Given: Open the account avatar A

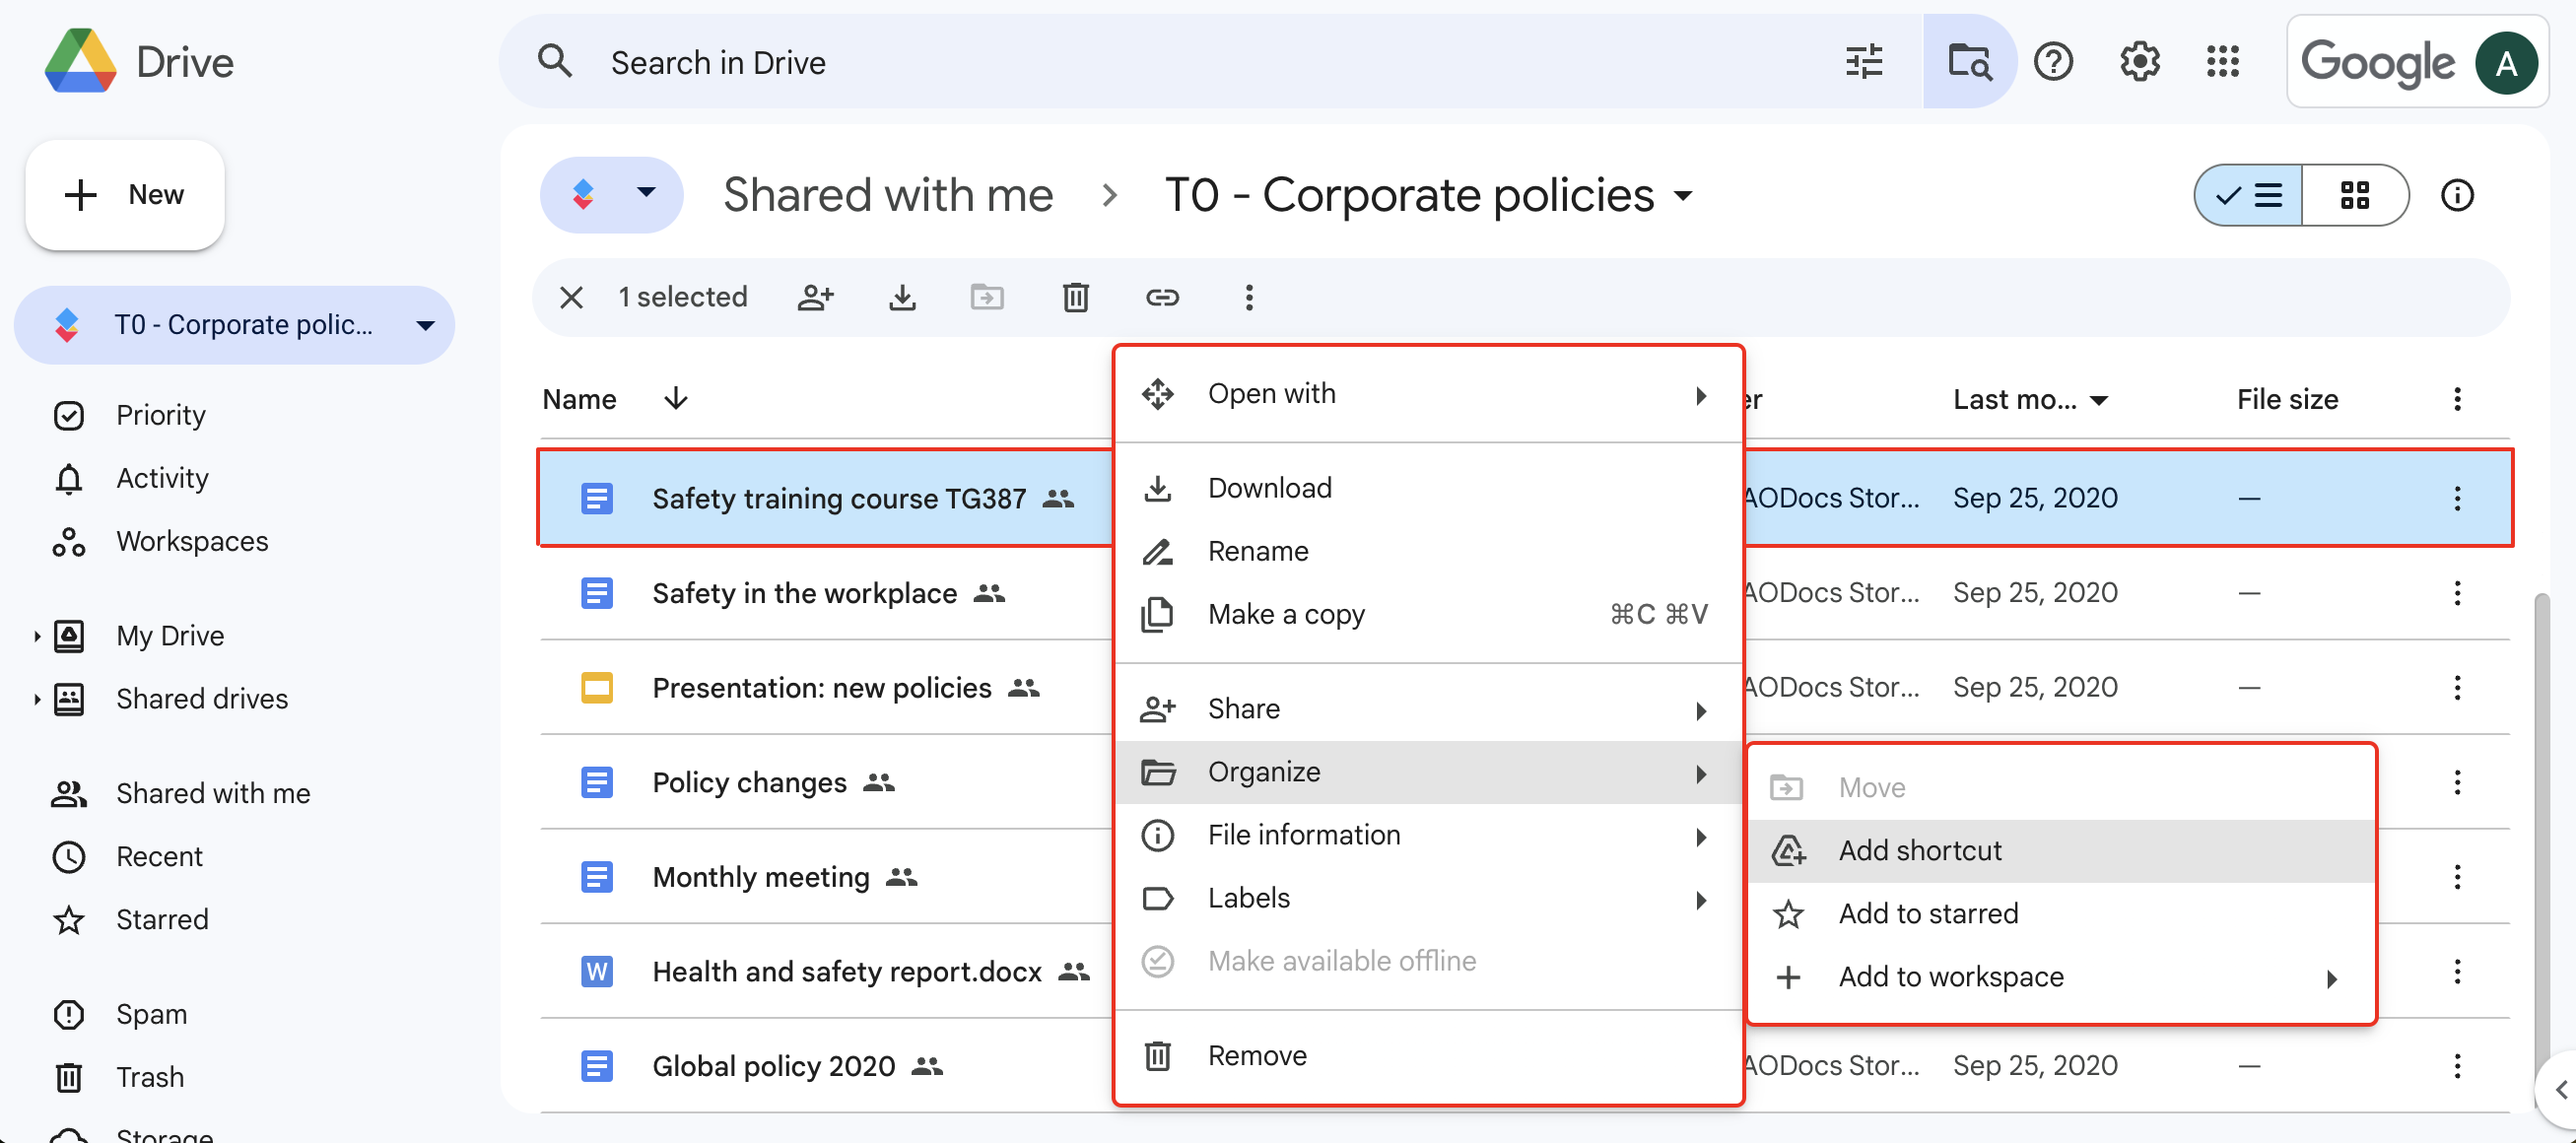Looking at the screenshot, I should (x=2505, y=63).
